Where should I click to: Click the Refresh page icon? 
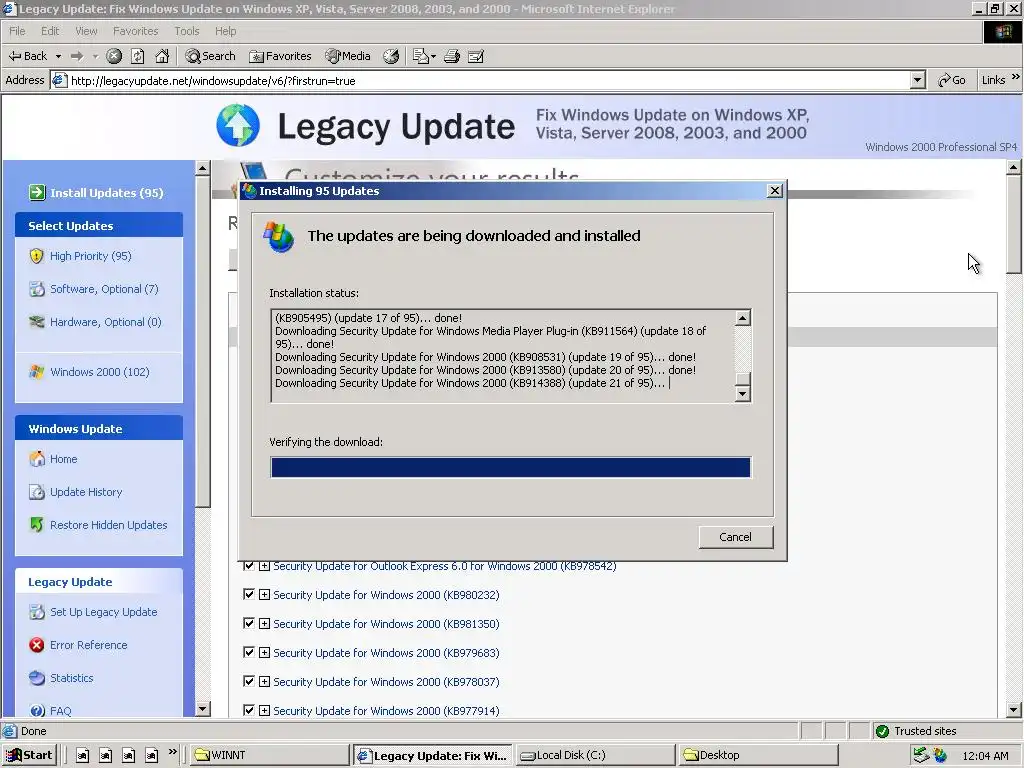click(x=138, y=56)
